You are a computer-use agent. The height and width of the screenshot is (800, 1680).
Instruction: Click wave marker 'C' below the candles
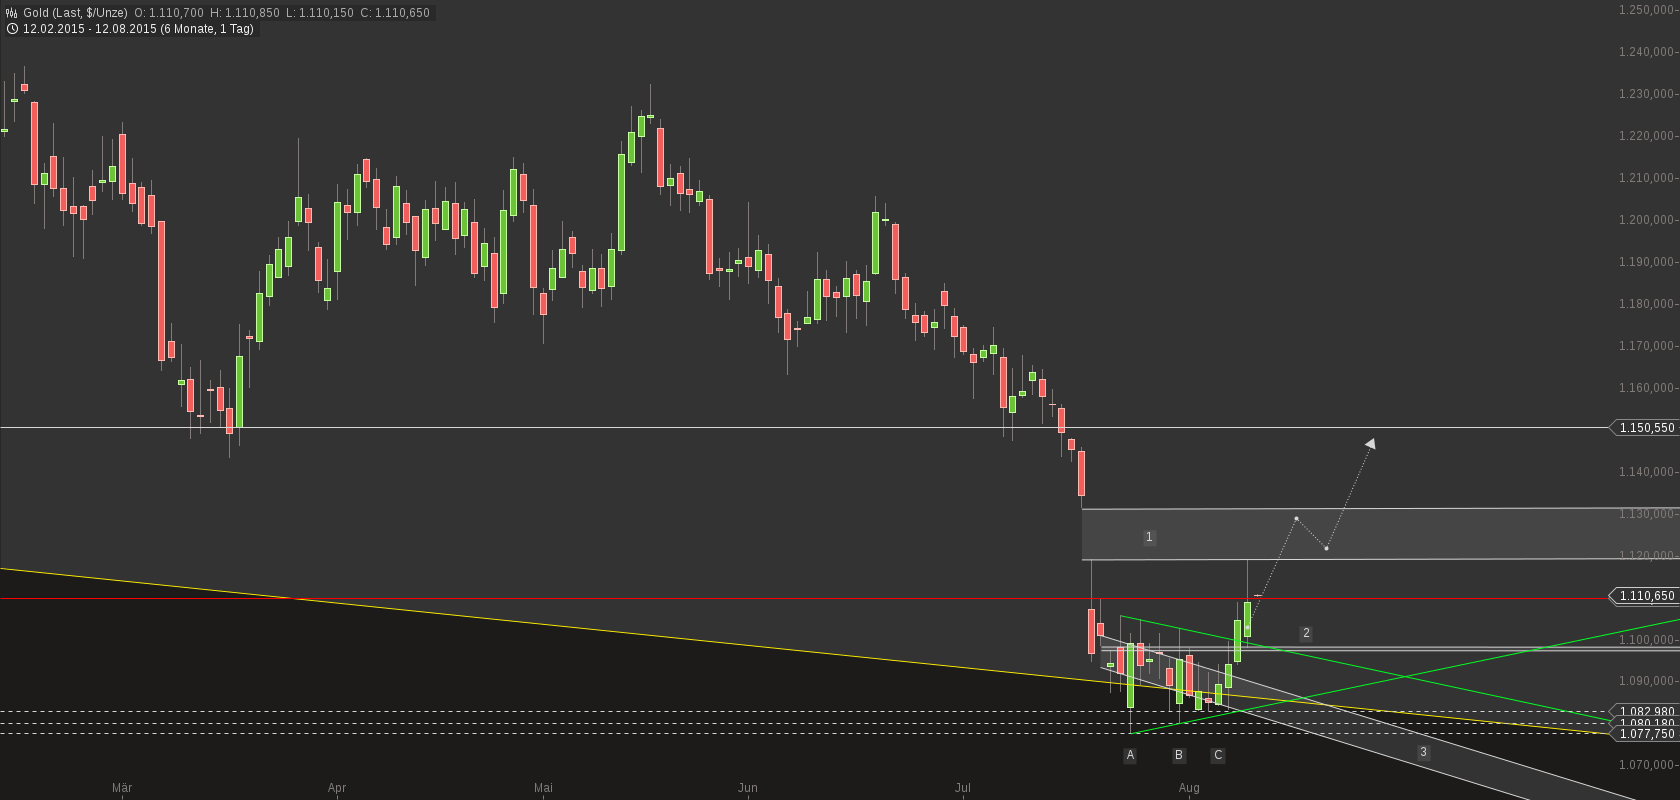point(1218,755)
